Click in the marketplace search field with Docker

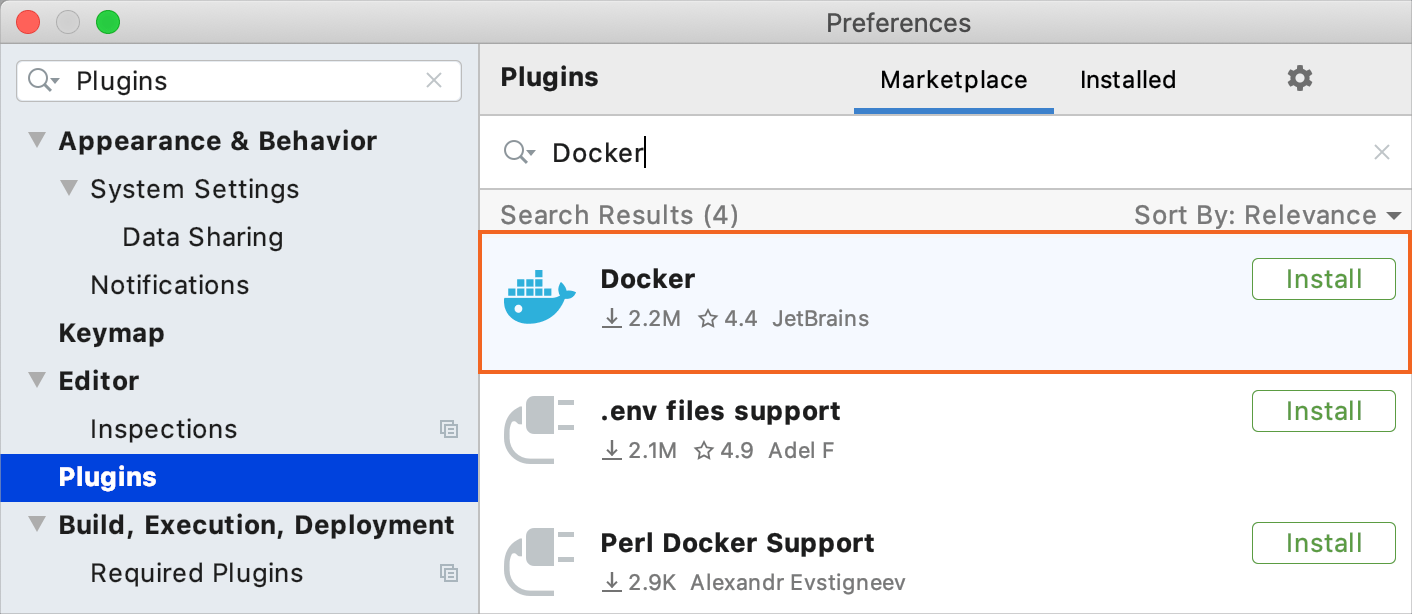pyautogui.click(x=945, y=152)
